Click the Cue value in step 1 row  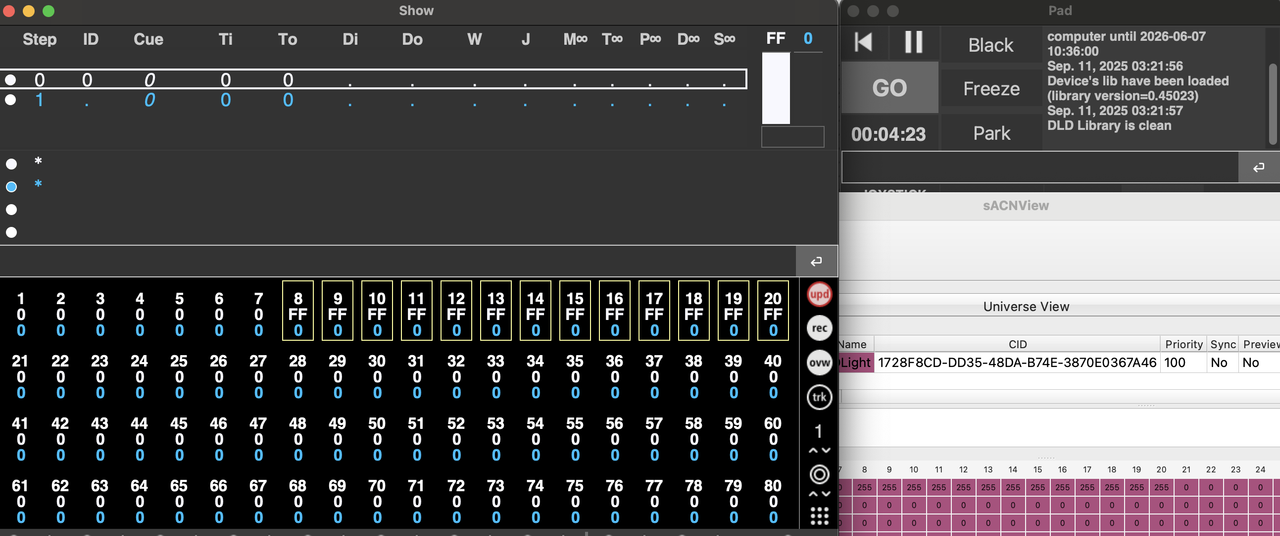pyautogui.click(x=148, y=100)
